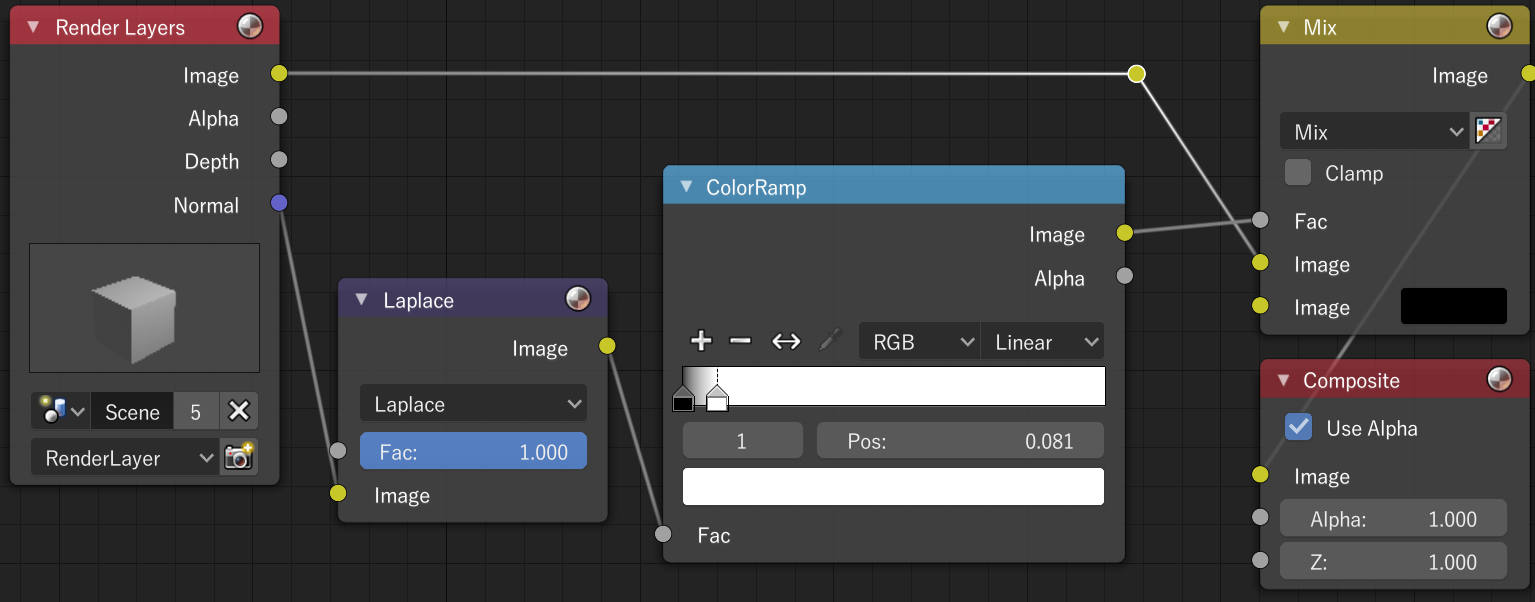Click the cube render preview thumbnail
The height and width of the screenshot is (602, 1535).
pyautogui.click(x=144, y=307)
